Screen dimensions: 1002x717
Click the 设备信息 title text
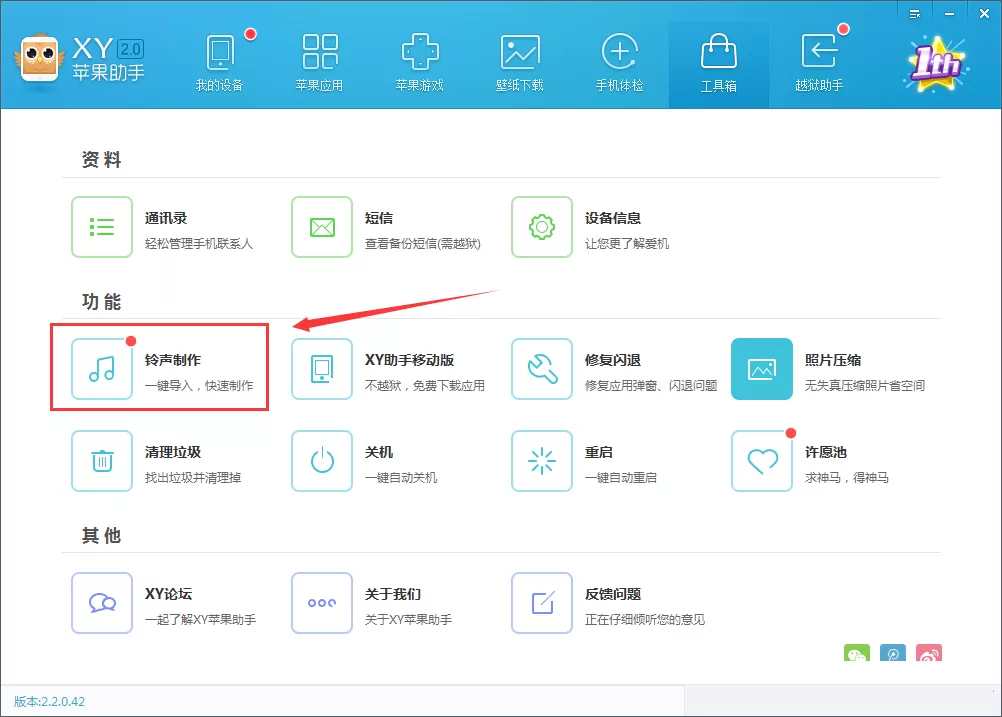click(613, 219)
